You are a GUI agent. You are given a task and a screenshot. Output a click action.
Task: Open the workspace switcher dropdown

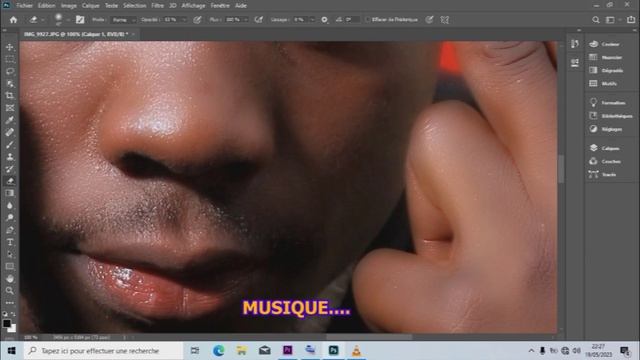612,20
